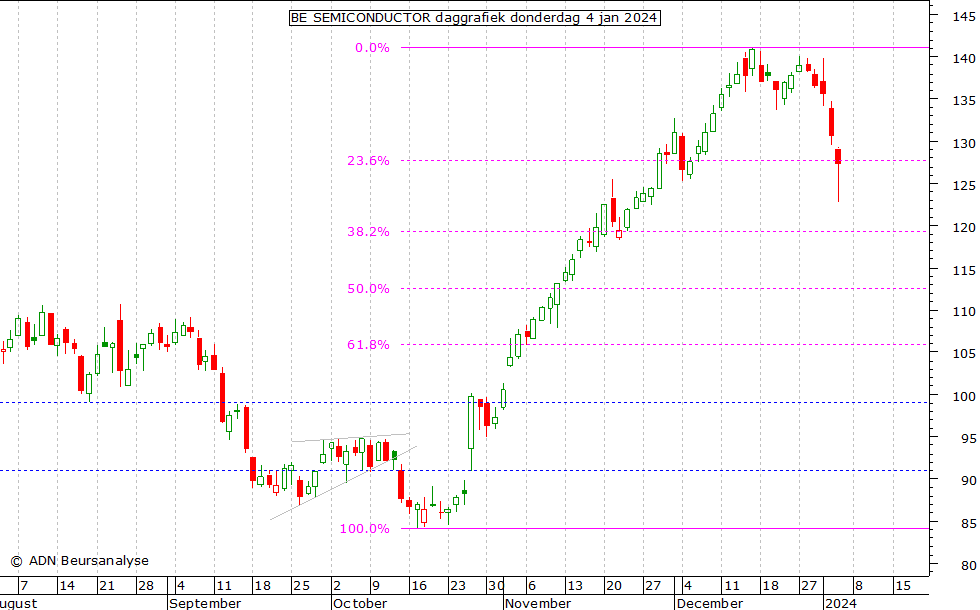Click the chart title BE SEMICONDUCTOR daggrafiek
The image size is (980, 610).
474,18
